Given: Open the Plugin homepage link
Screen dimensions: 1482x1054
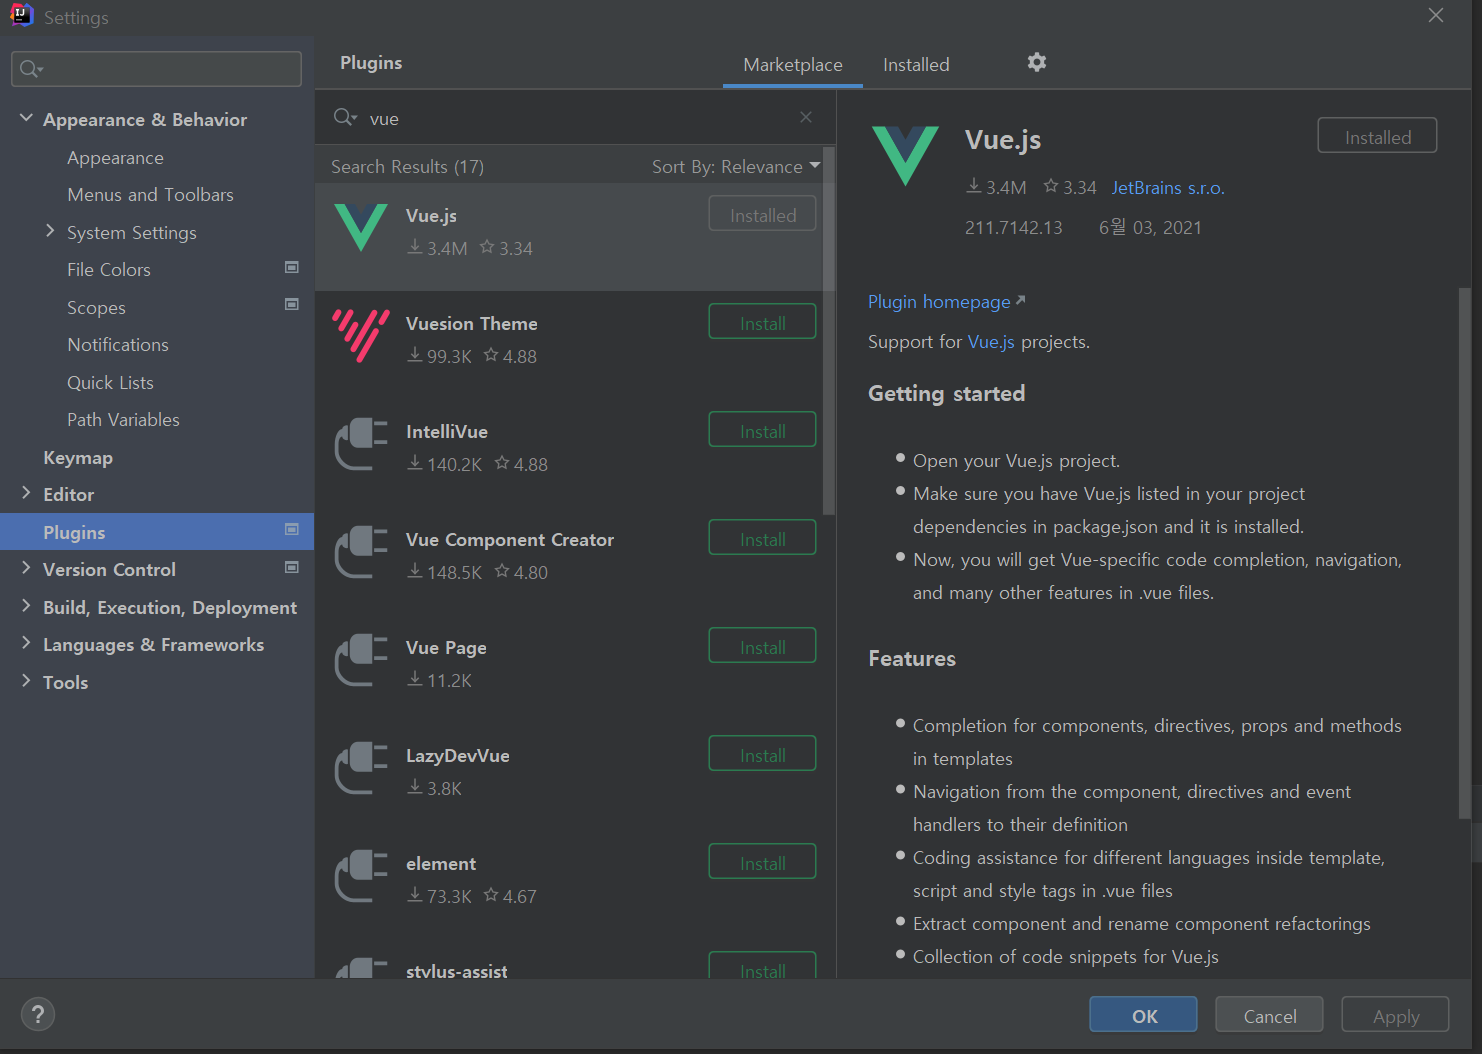Looking at the screenshot, I should [946, 302].
